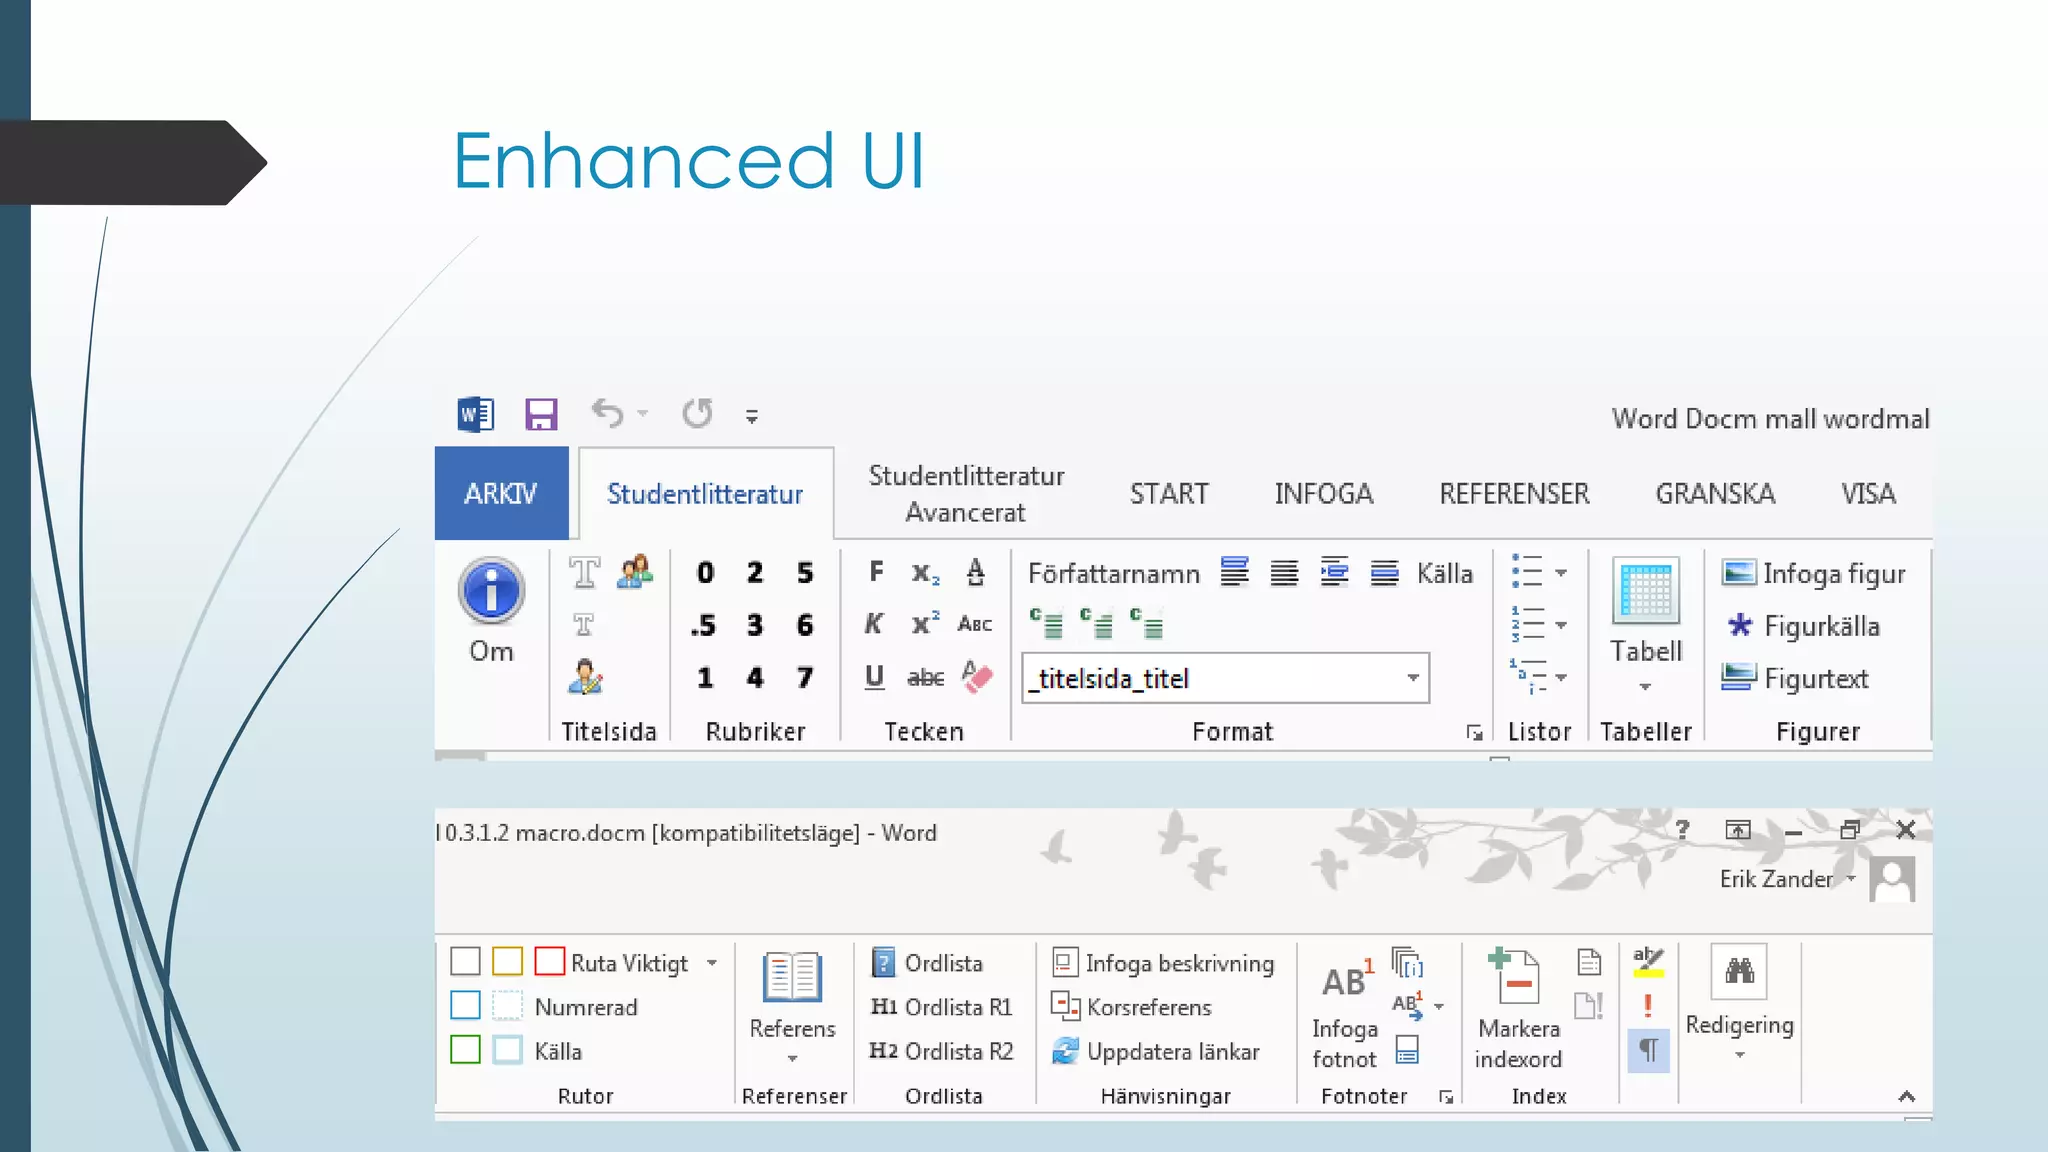This screenshot has height=1152, width=2048.
Task: Open the ARKIV tab
Action: point(501,494)
